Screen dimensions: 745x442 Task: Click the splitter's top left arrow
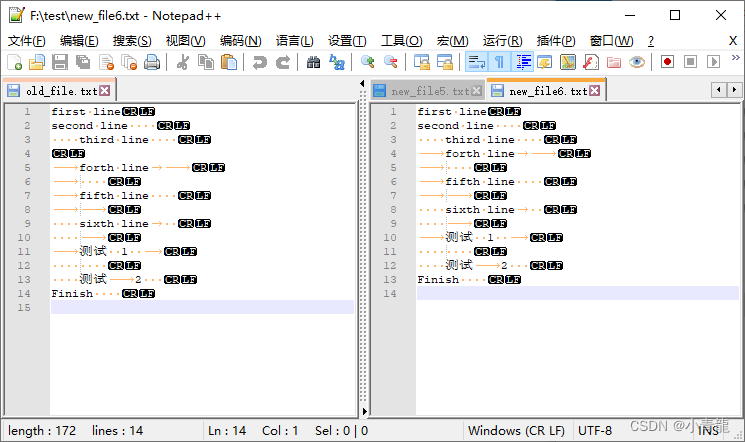(x=363, y=84)
